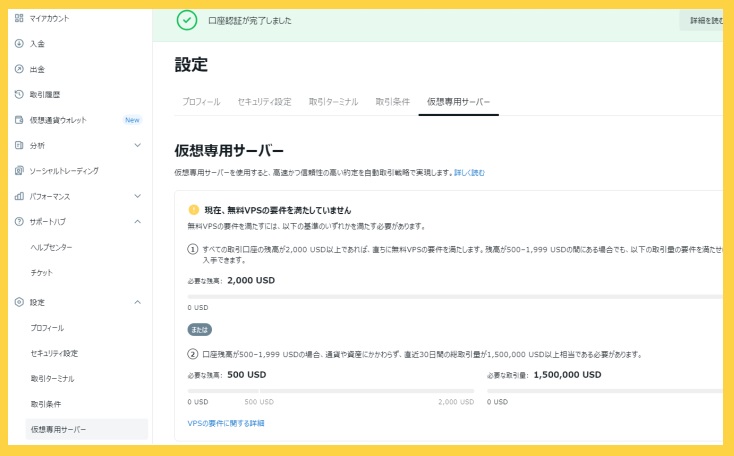Collapse the support hub (サポートハブ) chevron
Image resolution: width=734 pixels, height=456 pixels.
[x=138, y=222]
